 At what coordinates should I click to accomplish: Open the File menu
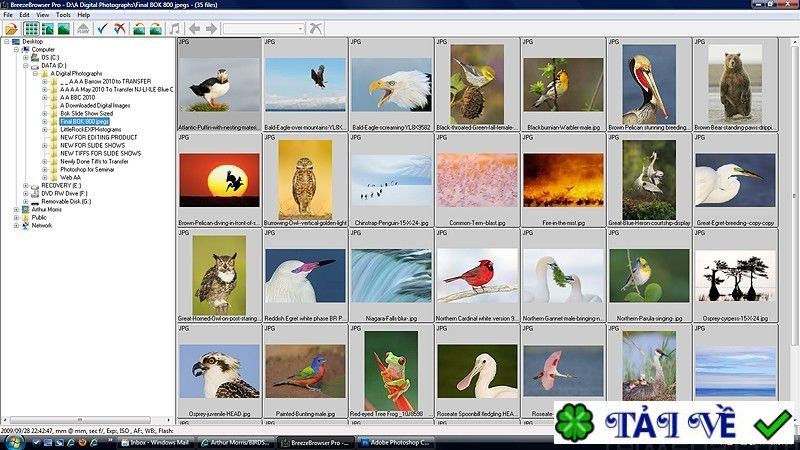pos(8,15)
